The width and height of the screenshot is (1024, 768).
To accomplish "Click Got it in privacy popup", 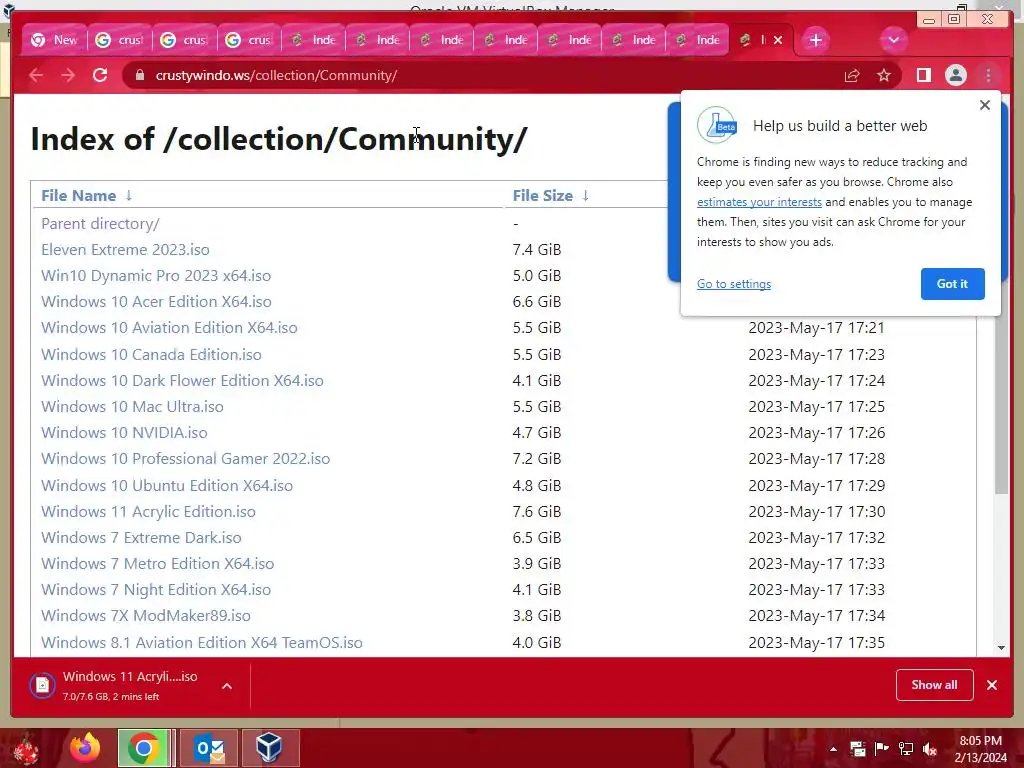I will tap(952, 284).
